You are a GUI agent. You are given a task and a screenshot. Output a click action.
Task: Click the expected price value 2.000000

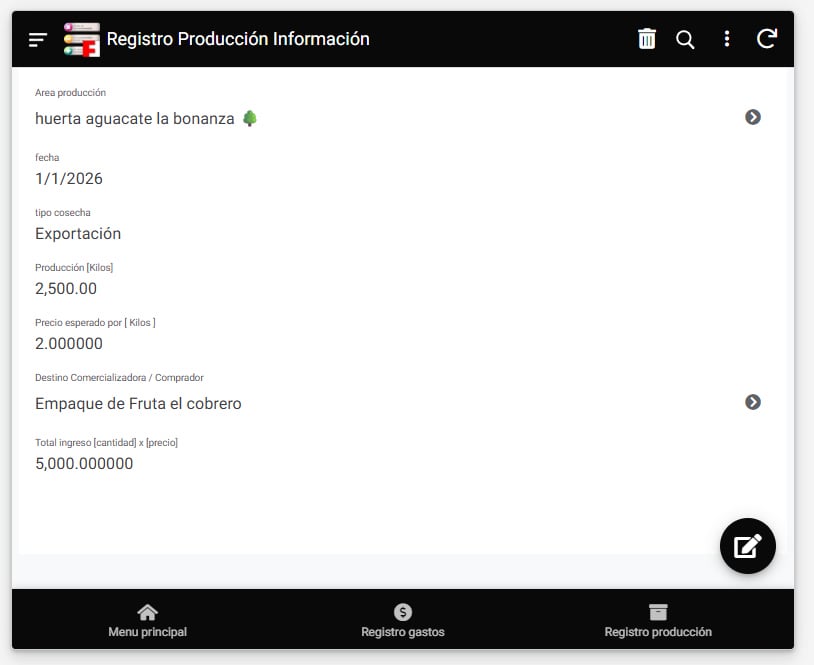point(69,344)
